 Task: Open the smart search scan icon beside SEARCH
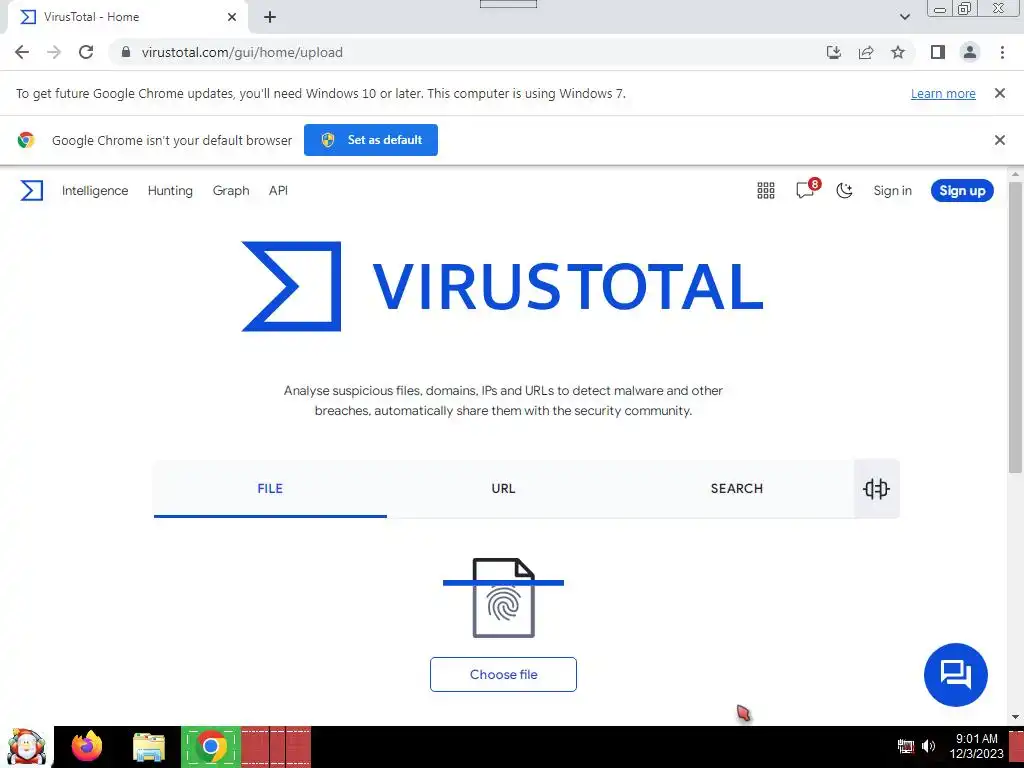[x=876, y=488]
